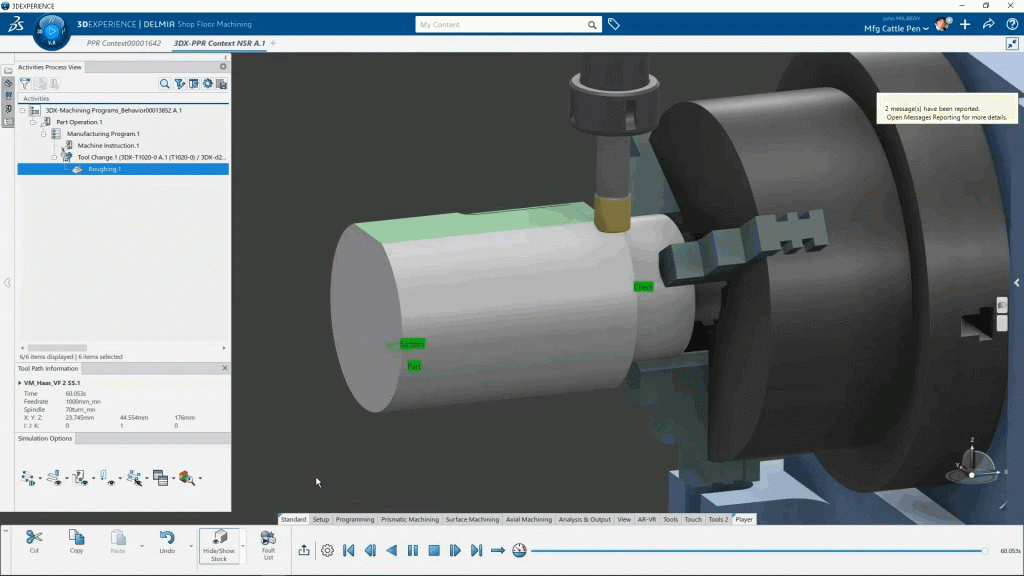The height and width of the screenshot is (576, 1024).
Task: Click the Fault List button
Action: click(x=268, y=545)
